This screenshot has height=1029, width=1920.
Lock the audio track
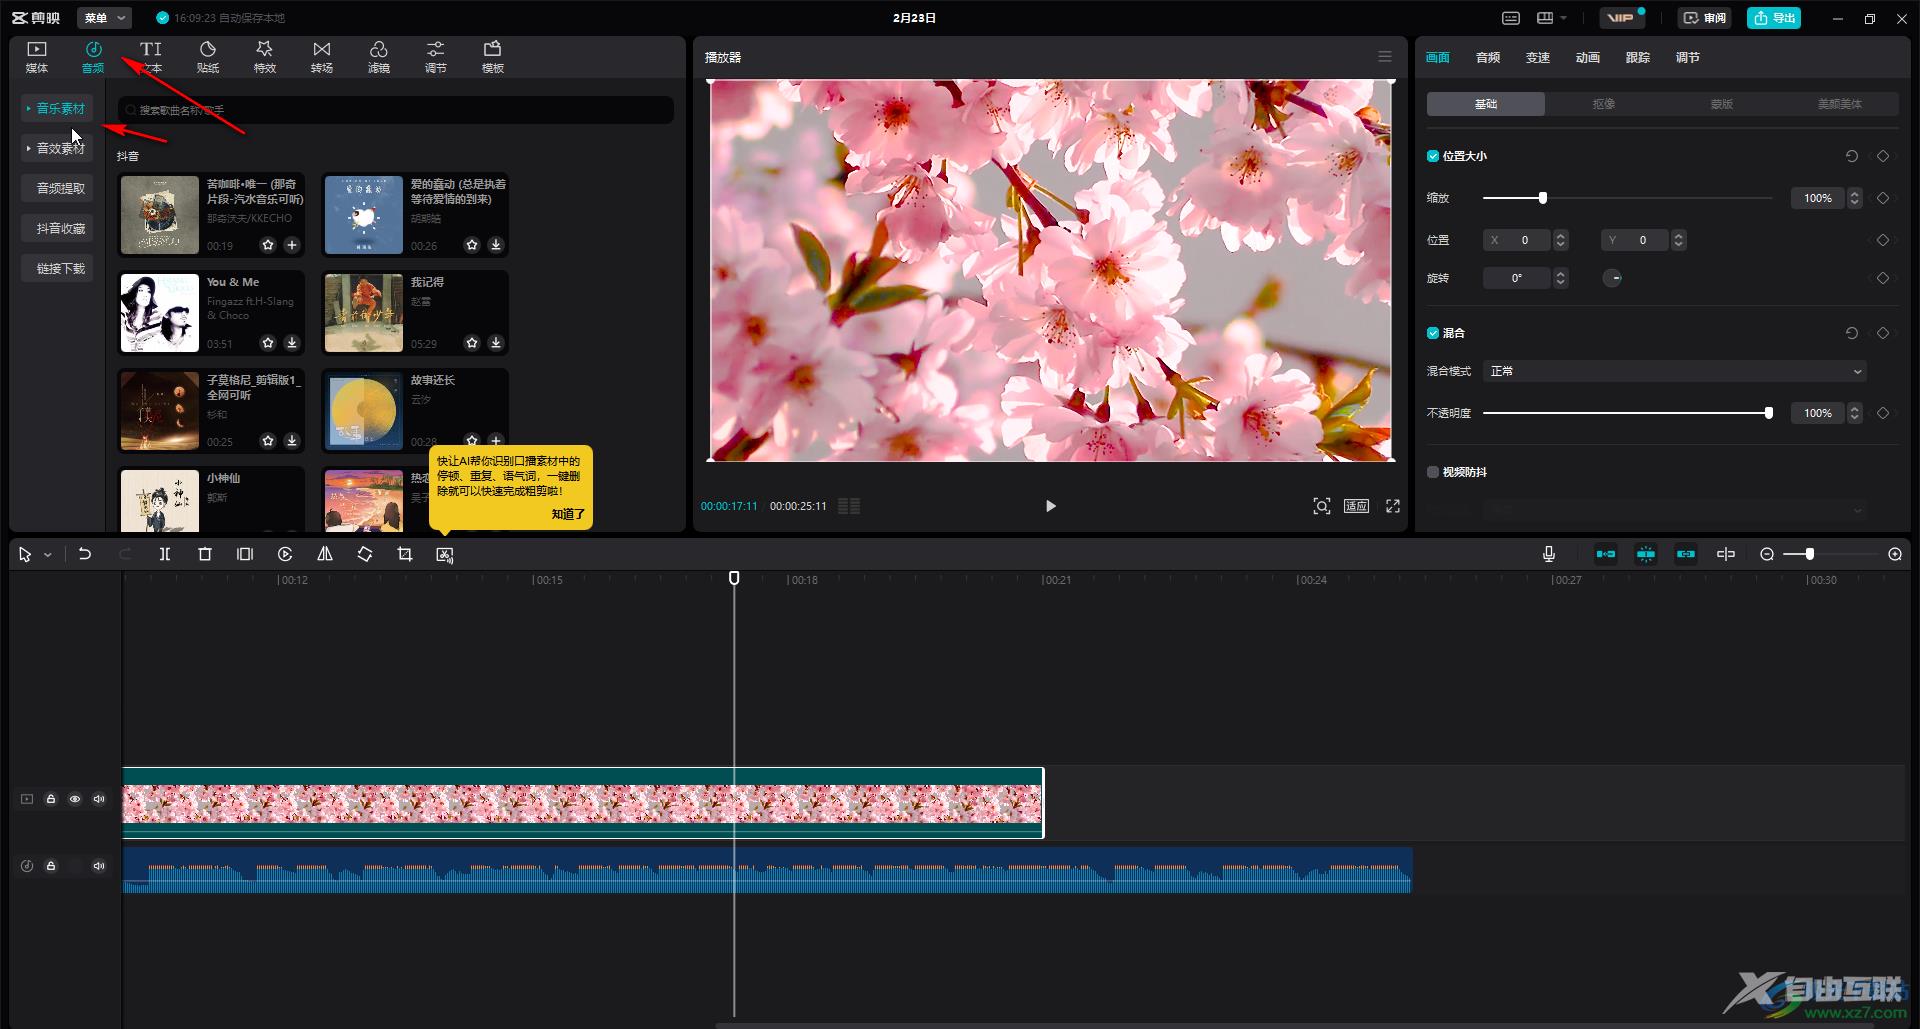click(x=51, y=866)
